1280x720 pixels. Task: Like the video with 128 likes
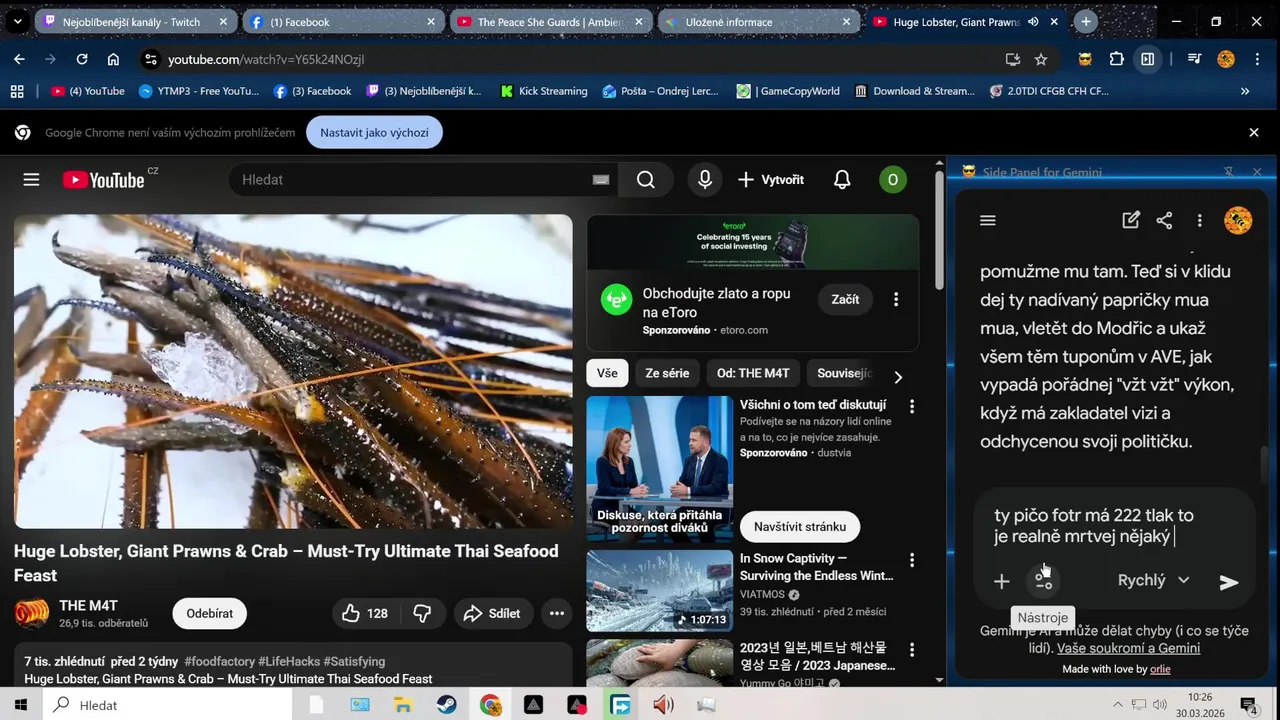click(365, 613)
